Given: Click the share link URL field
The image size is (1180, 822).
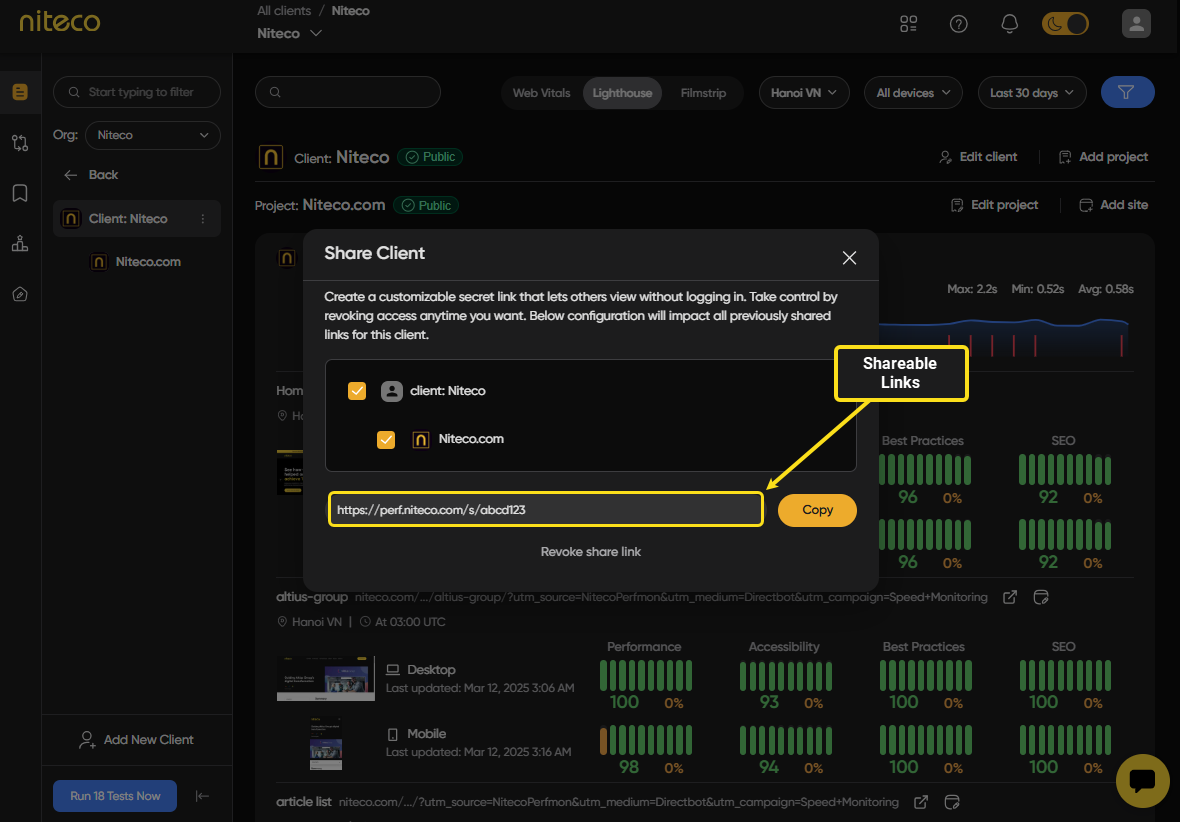Looking at the screenshot, I should click(x=546, y=510).
